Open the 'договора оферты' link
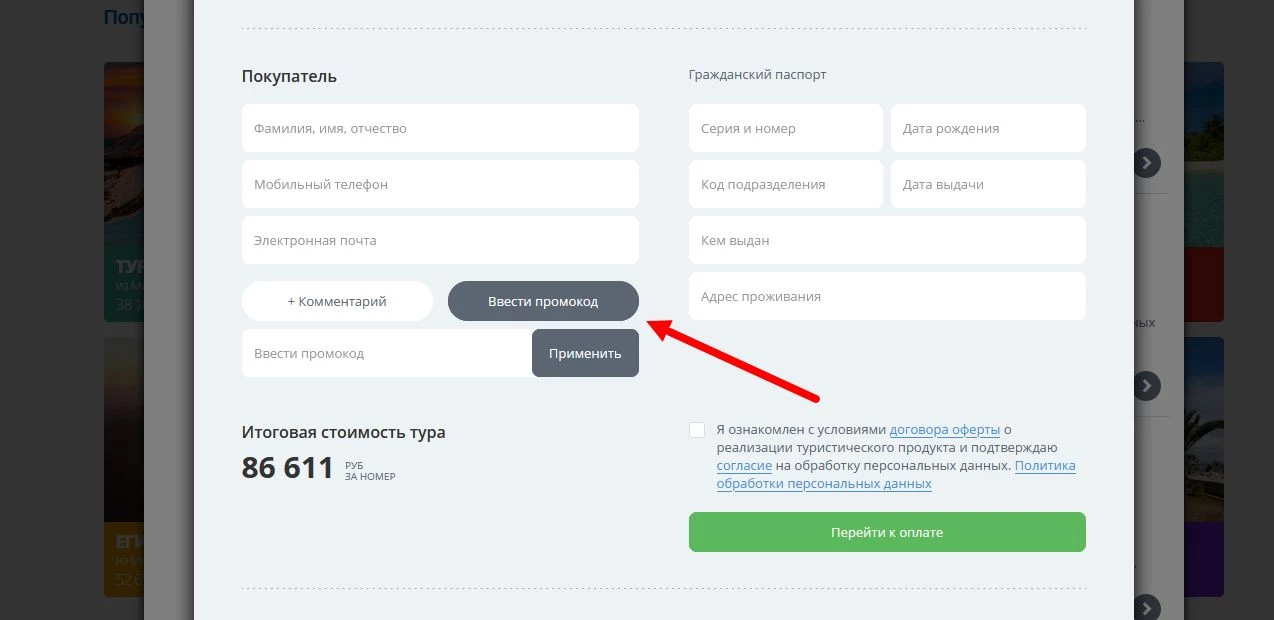1274x620 pixels. coord(944,430)
